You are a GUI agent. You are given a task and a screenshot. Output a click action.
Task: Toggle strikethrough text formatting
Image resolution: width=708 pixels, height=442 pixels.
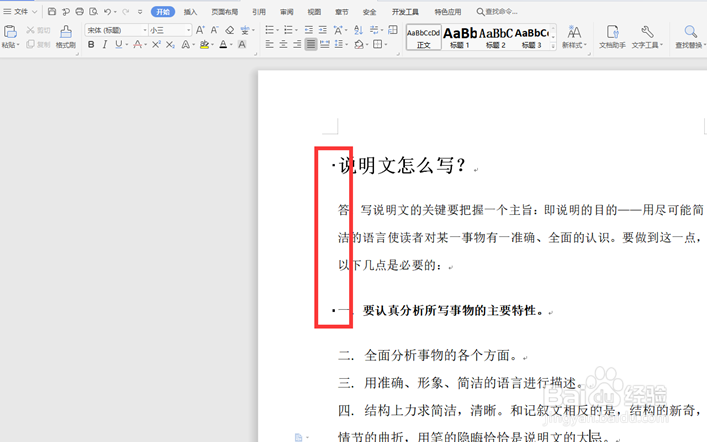pyautogui.click(x=138, y=44)
